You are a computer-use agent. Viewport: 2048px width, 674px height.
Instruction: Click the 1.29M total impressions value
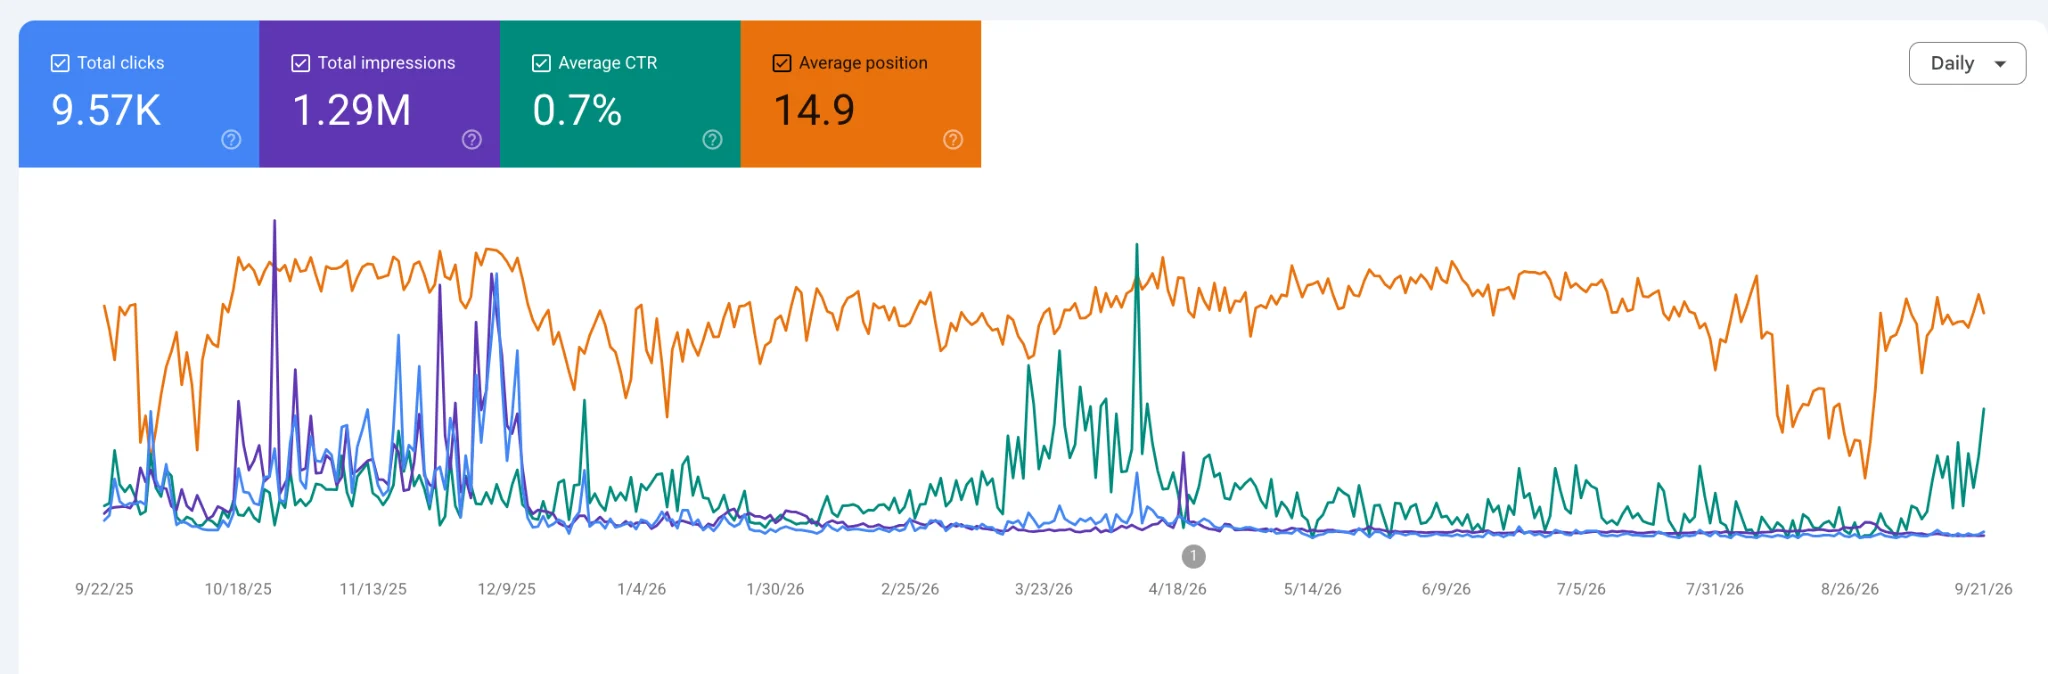point(351,110)
